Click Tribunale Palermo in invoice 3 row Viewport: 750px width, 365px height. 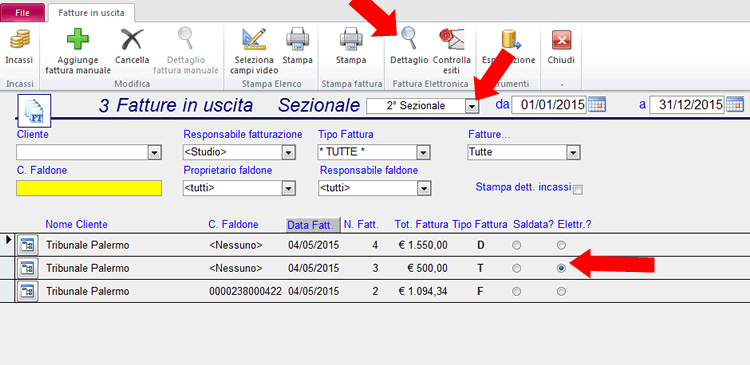tap(88, 268)
